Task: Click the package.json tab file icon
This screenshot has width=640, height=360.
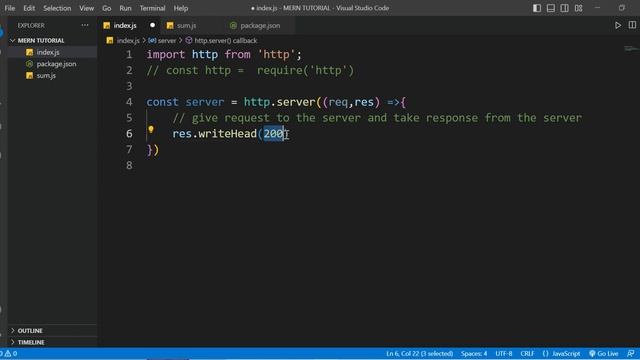Action: click(x=233, y=25)
